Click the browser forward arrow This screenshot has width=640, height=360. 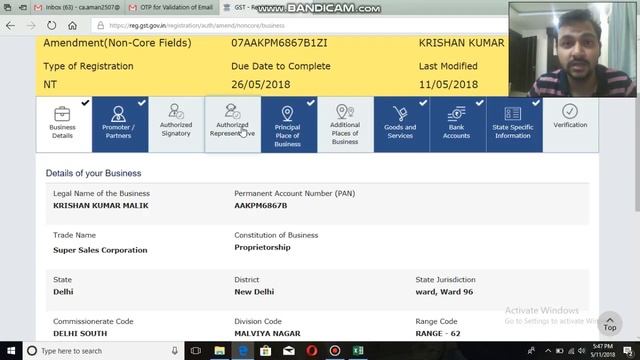pos(31,25)
